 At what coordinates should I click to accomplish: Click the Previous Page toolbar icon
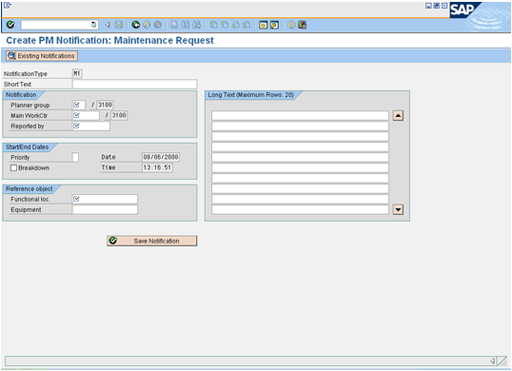(225, 25)
